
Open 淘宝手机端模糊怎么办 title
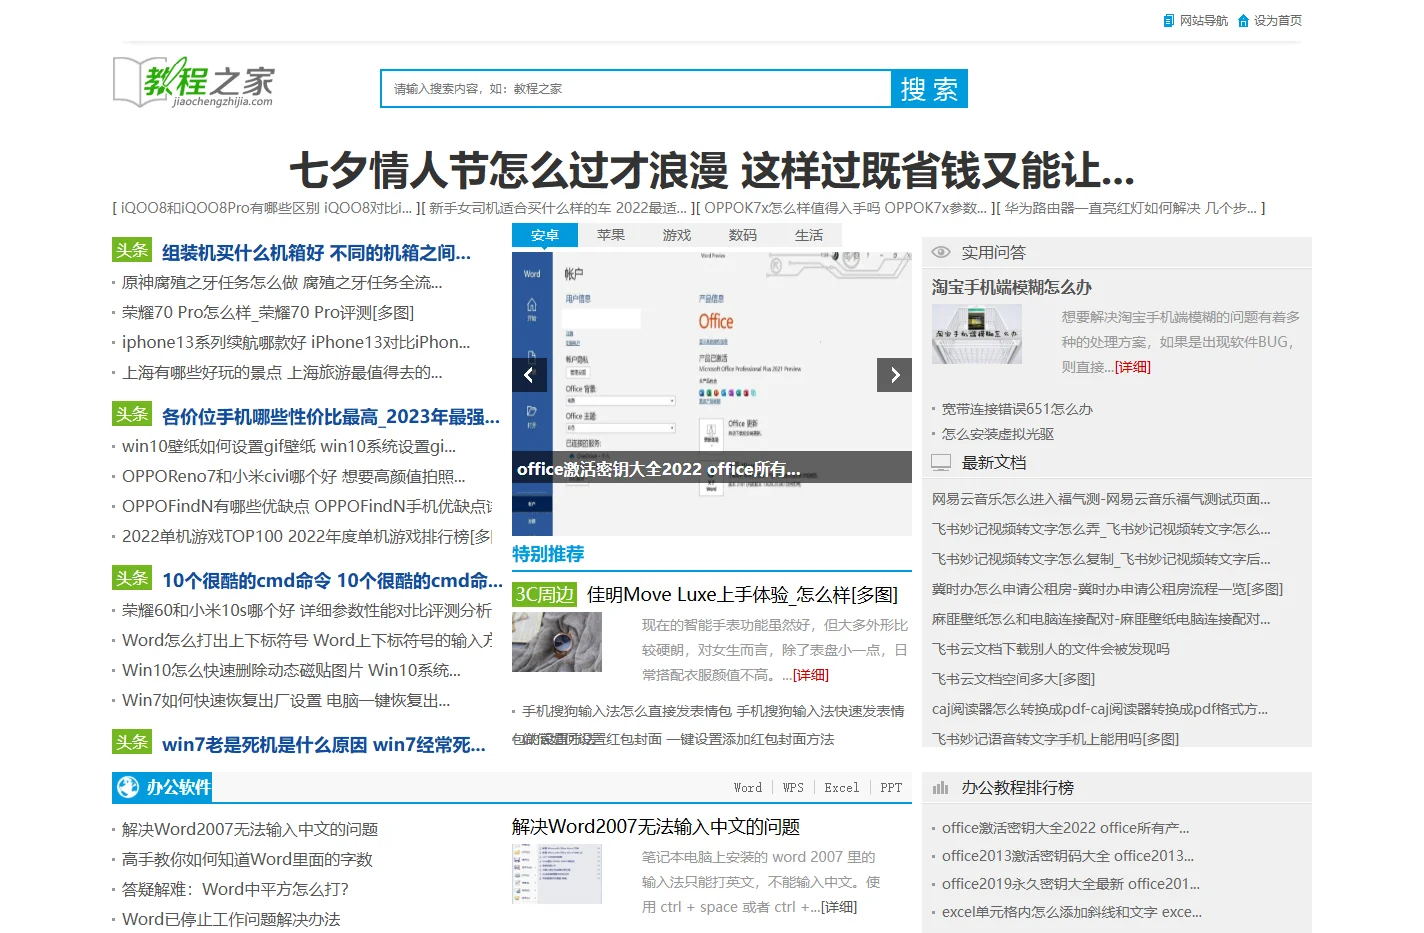[1012, 287]
